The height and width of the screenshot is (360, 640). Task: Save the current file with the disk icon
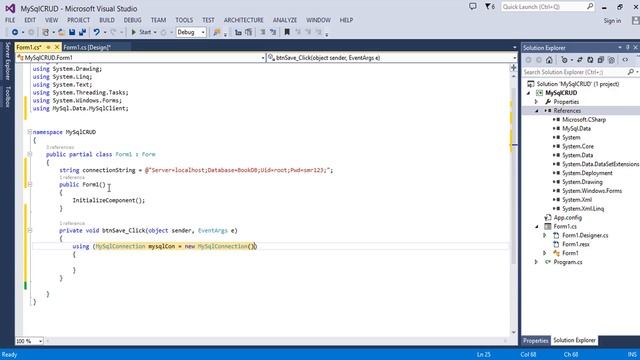coord(72,32)
